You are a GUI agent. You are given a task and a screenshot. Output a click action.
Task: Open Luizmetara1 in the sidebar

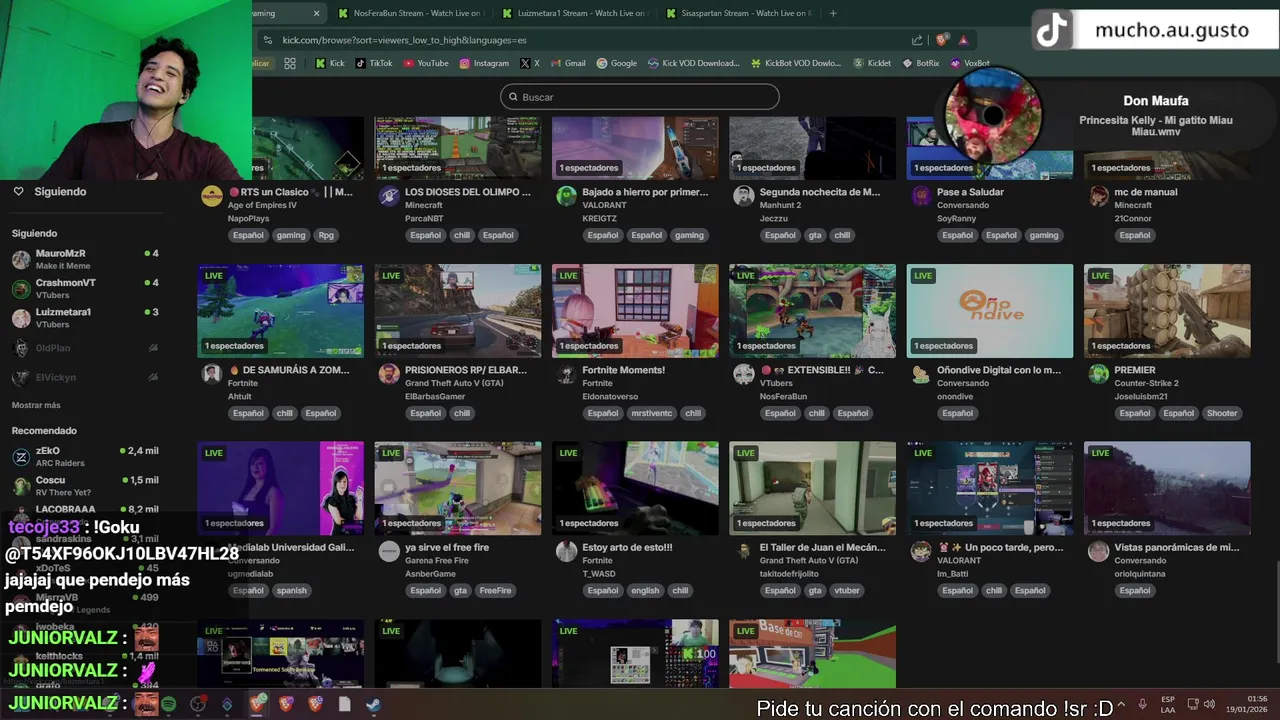(x=85, y=318)
